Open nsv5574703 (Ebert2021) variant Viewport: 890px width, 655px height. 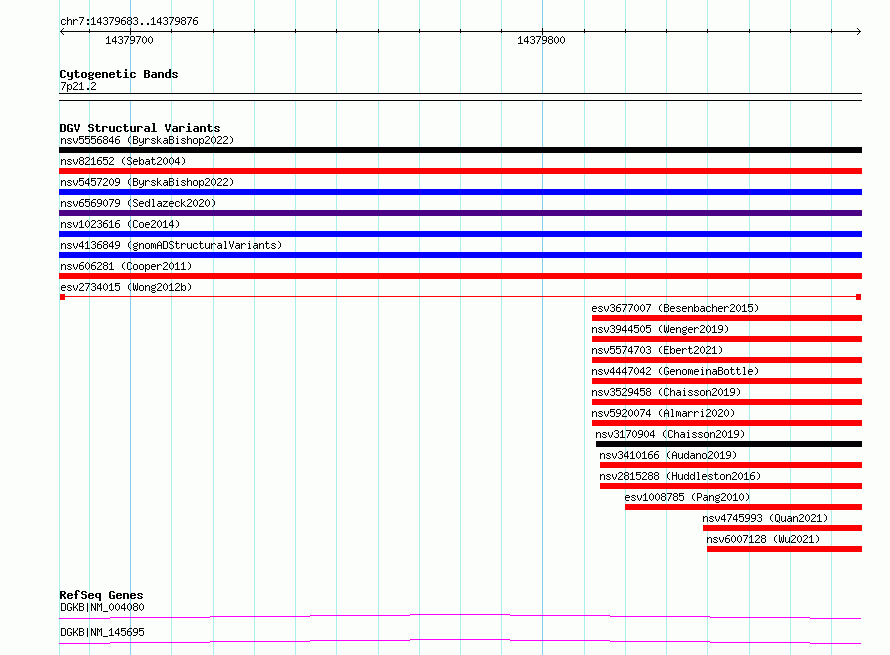pyautogui.click(x=657, y=350)
